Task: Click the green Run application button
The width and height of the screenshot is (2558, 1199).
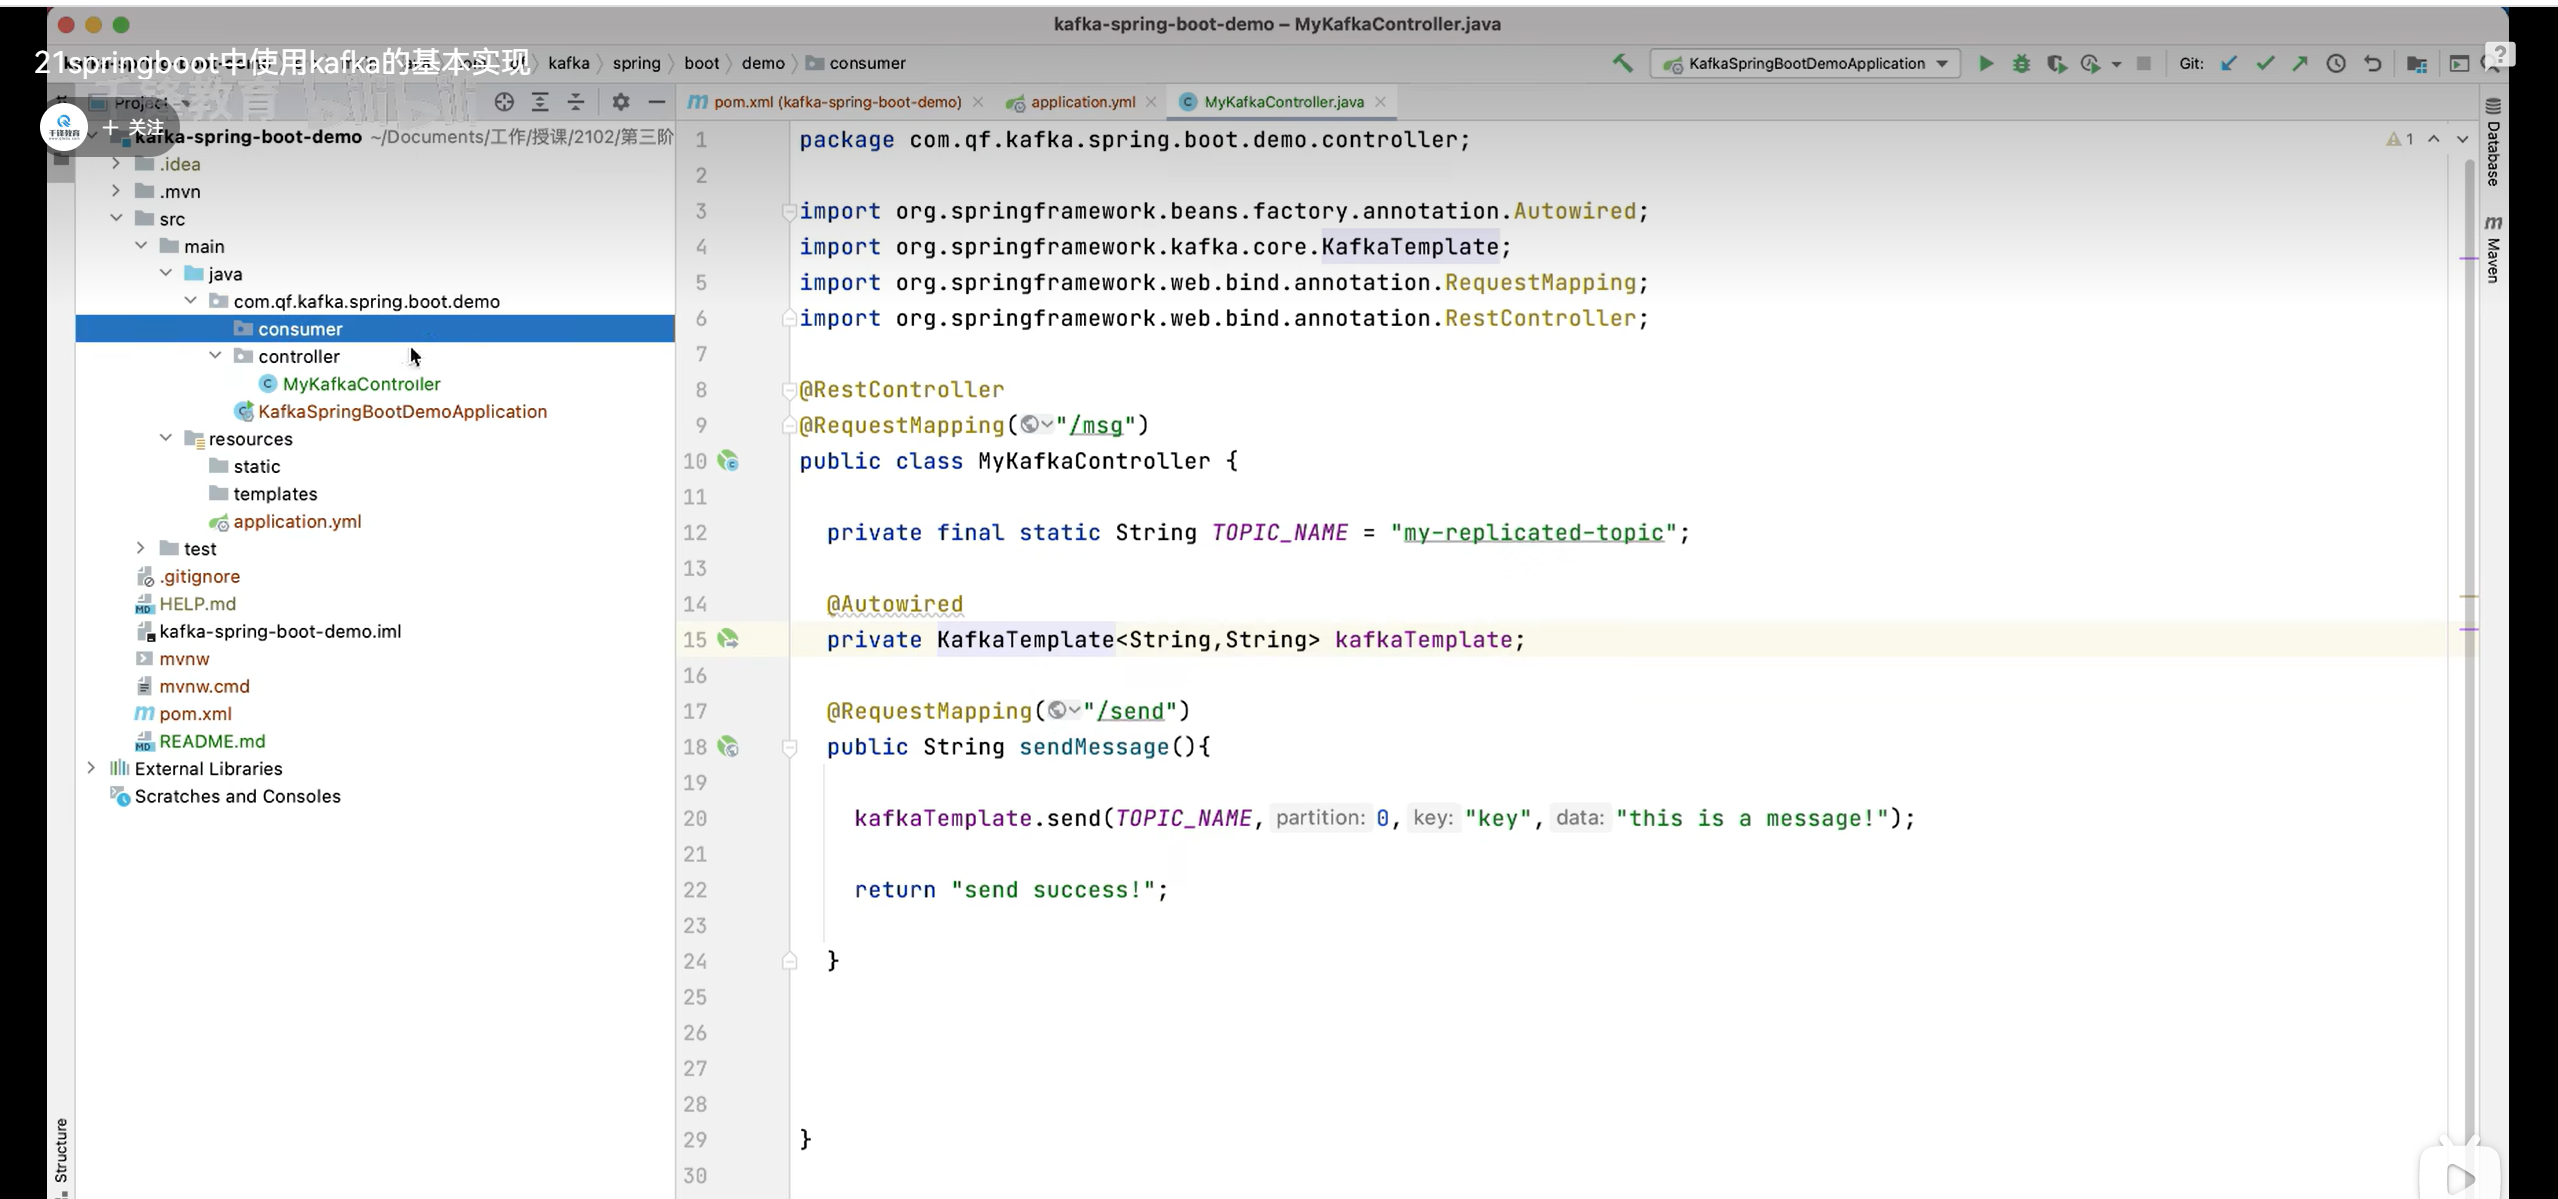Action: tap(1986, 63)
